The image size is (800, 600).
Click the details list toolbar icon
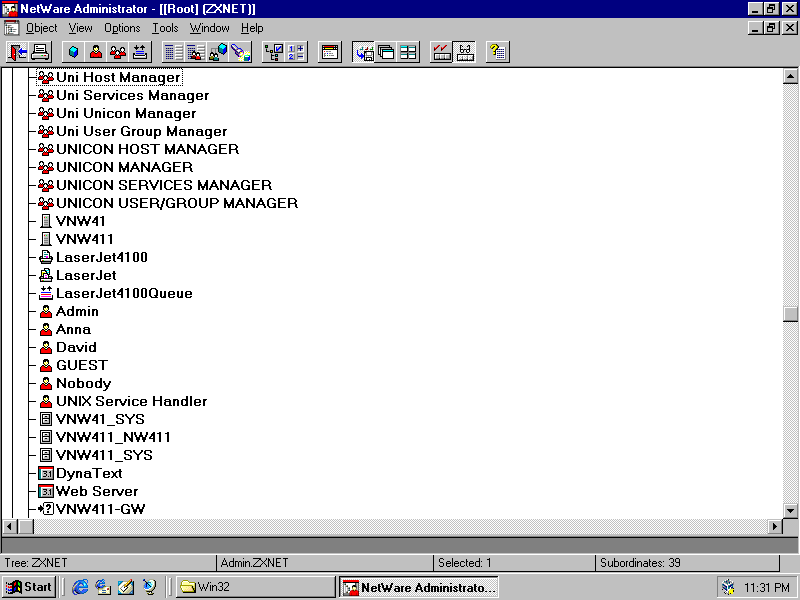173,52
